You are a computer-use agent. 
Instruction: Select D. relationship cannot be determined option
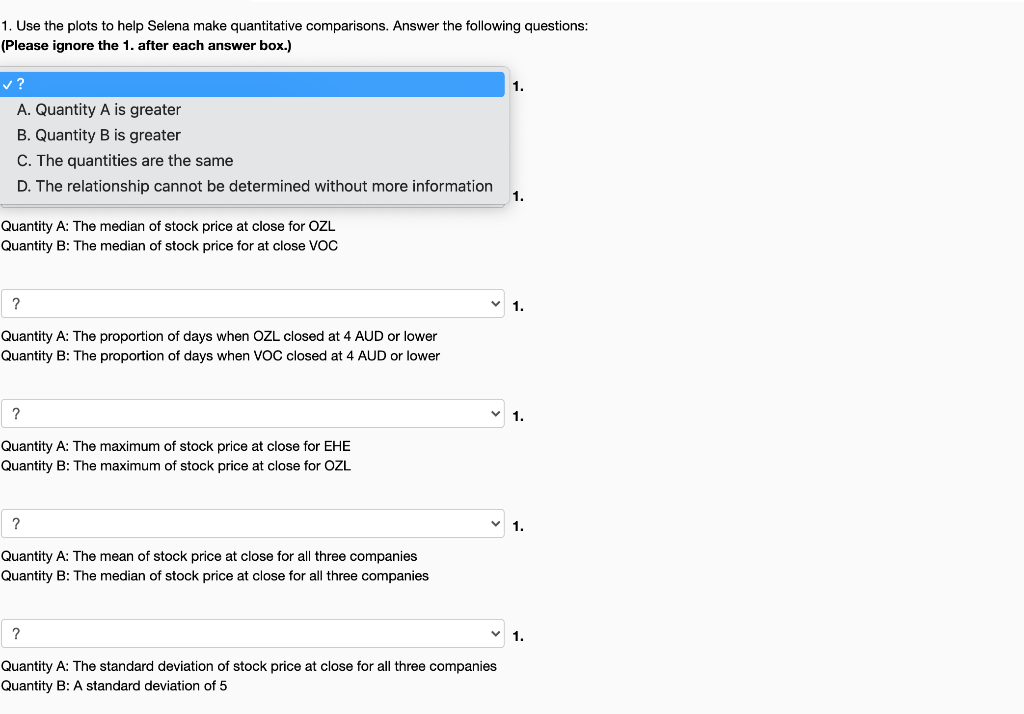coord(255,186)
